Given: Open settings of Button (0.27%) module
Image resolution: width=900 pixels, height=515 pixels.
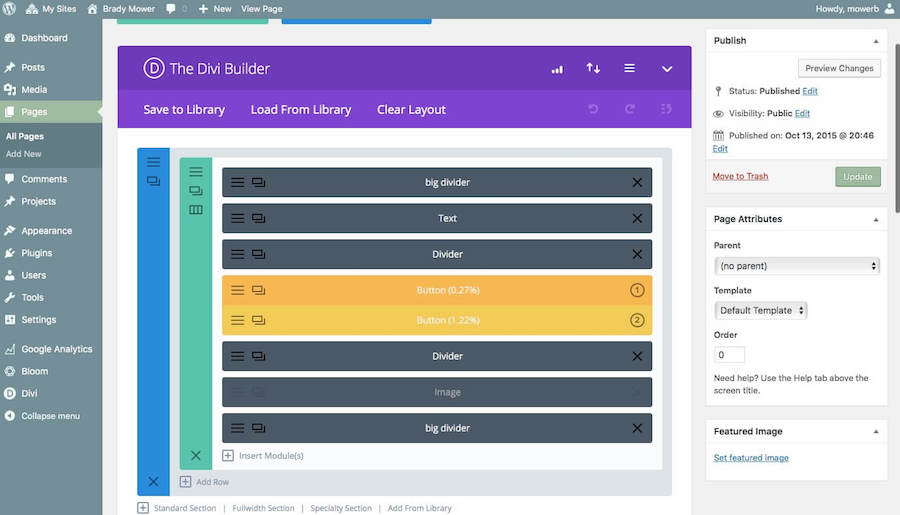Looking at the screenshot, I should pos(238,291).
